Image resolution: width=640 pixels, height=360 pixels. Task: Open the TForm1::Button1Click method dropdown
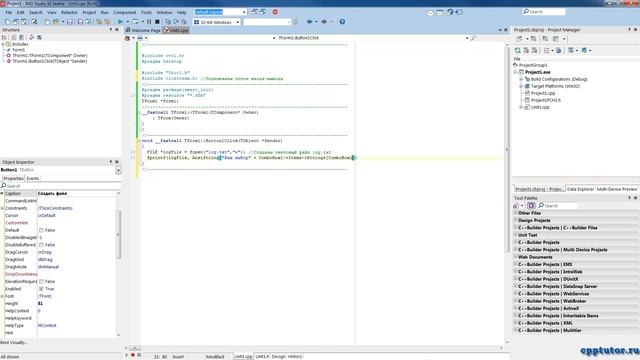(467, 38)
